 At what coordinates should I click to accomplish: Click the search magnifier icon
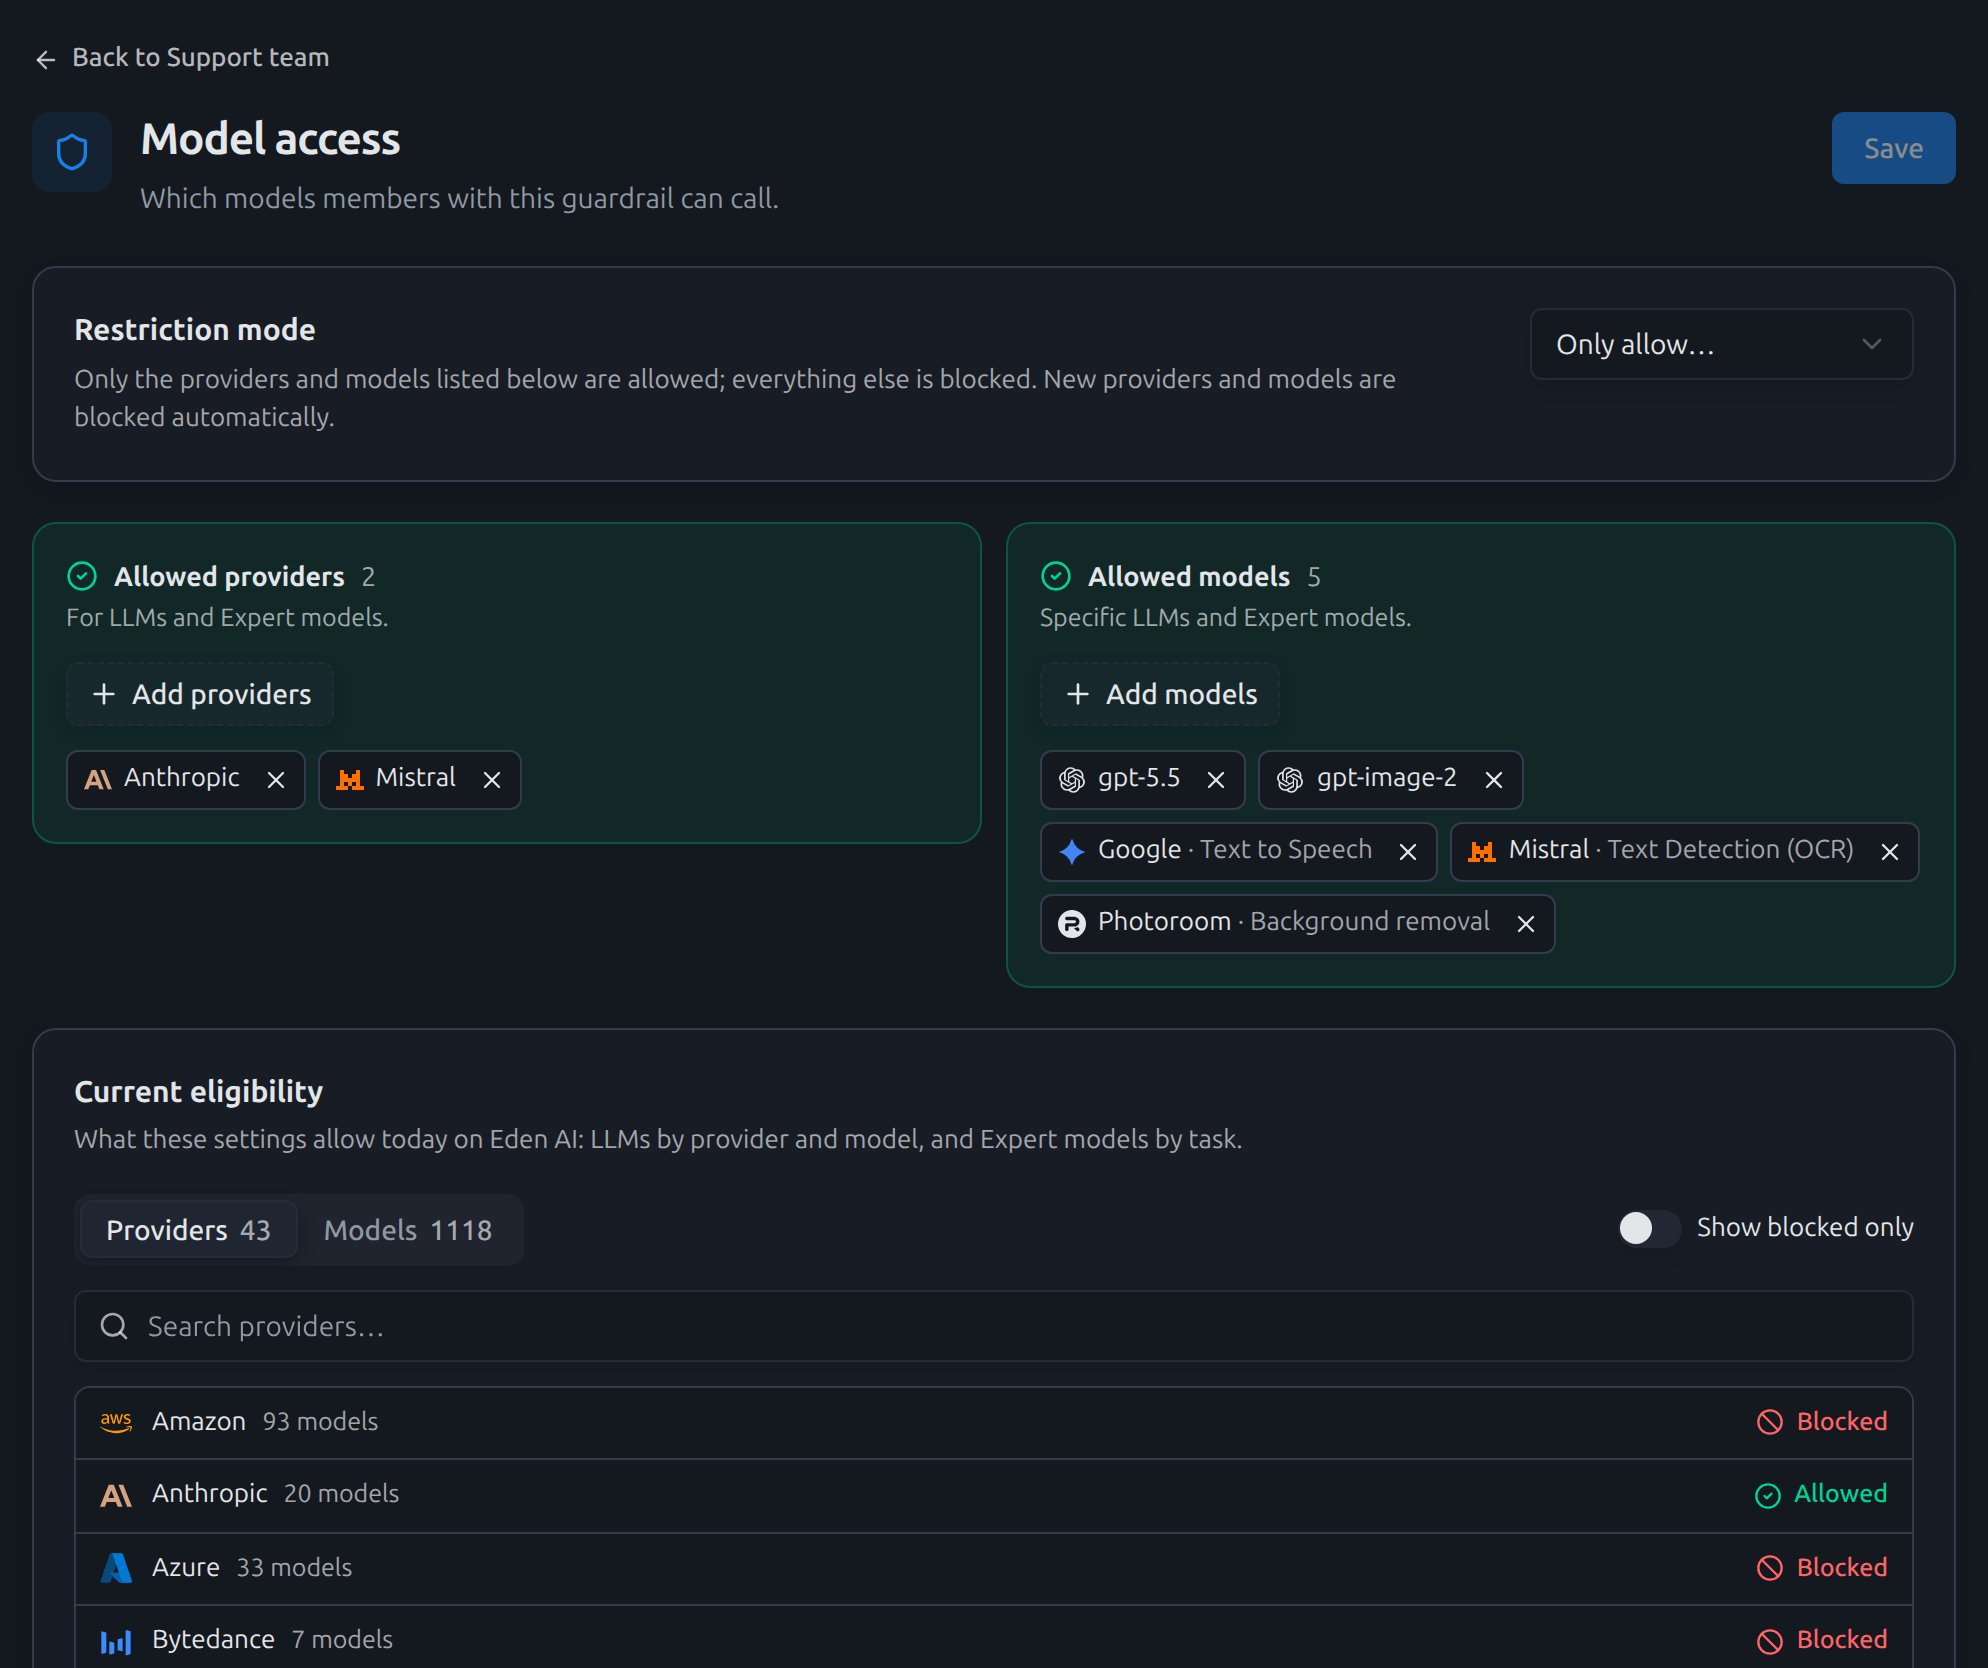point(114,1326)
